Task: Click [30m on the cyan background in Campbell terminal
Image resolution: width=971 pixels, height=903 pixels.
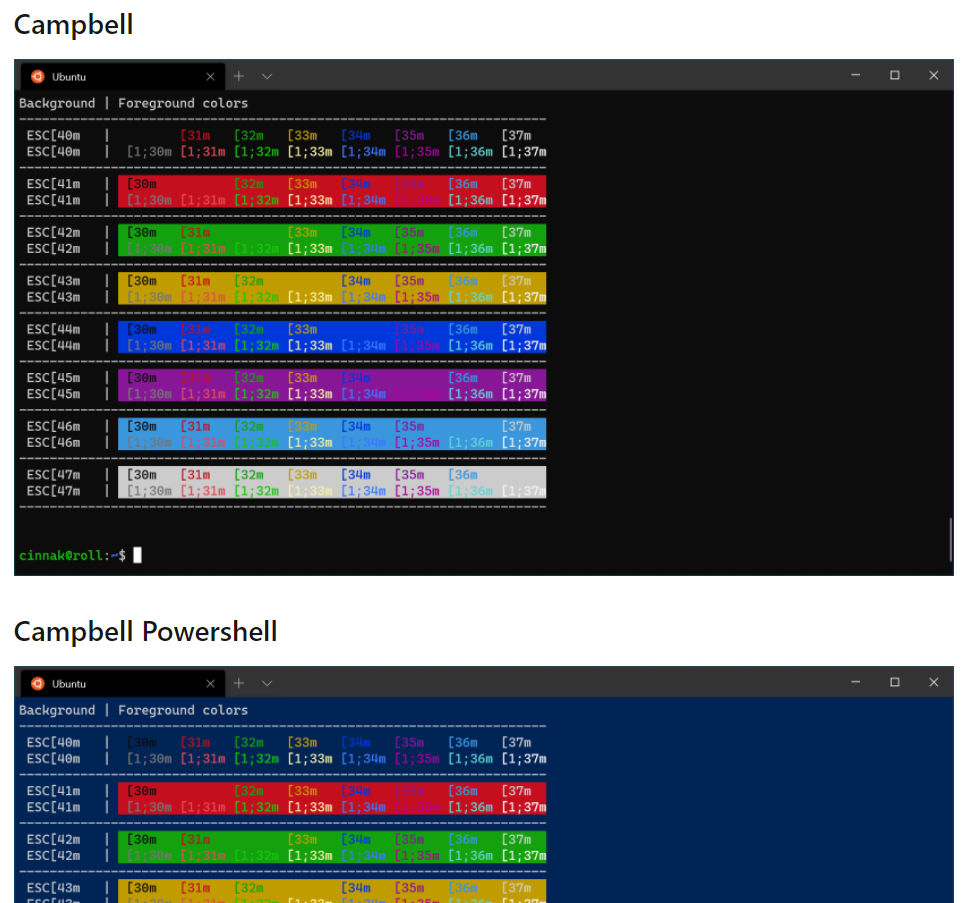Action: click(142, 426)
